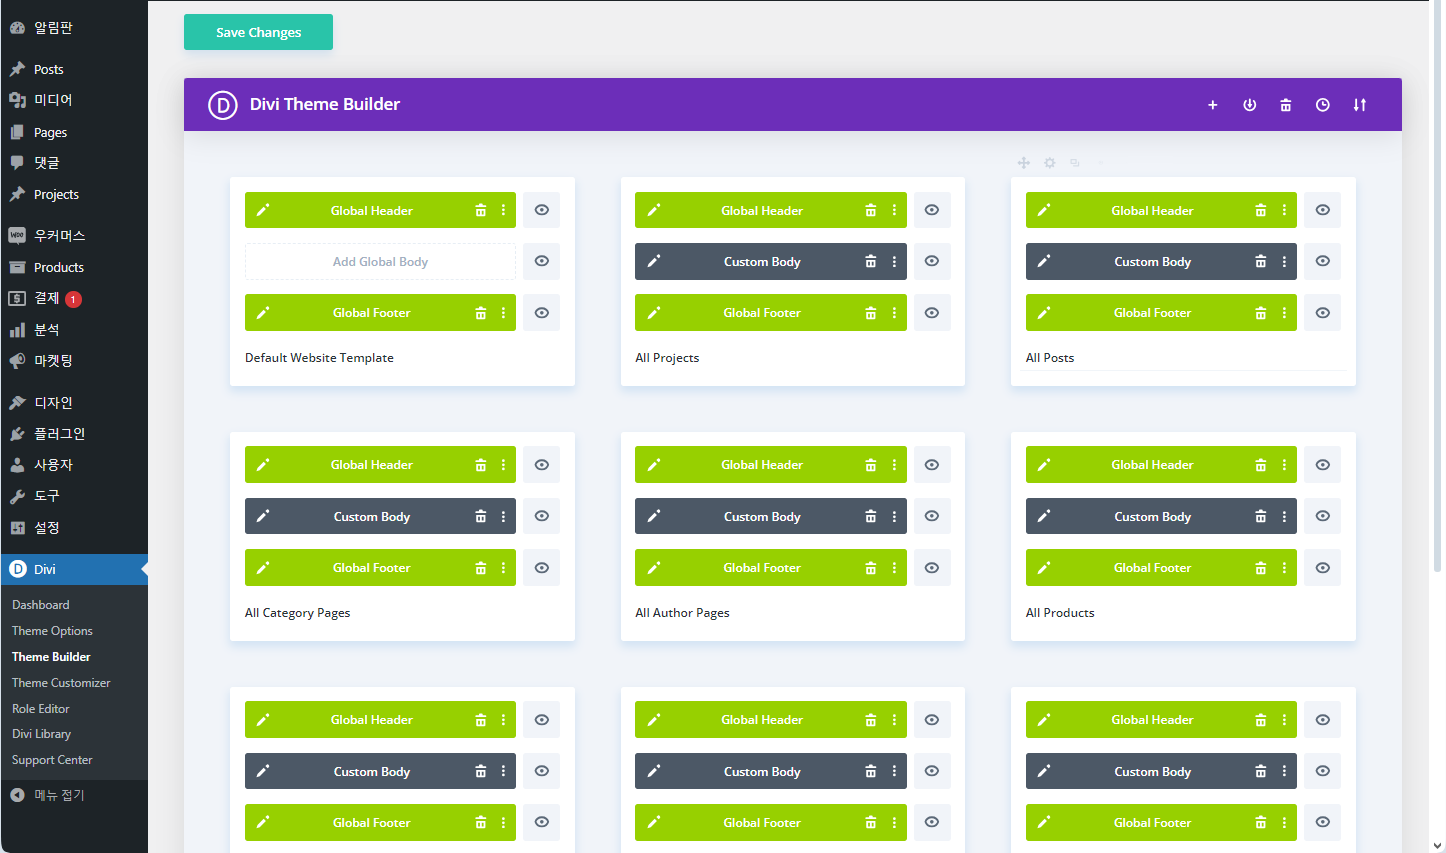Toggle Add Global Body visibility eye

(x=541, y=262)
